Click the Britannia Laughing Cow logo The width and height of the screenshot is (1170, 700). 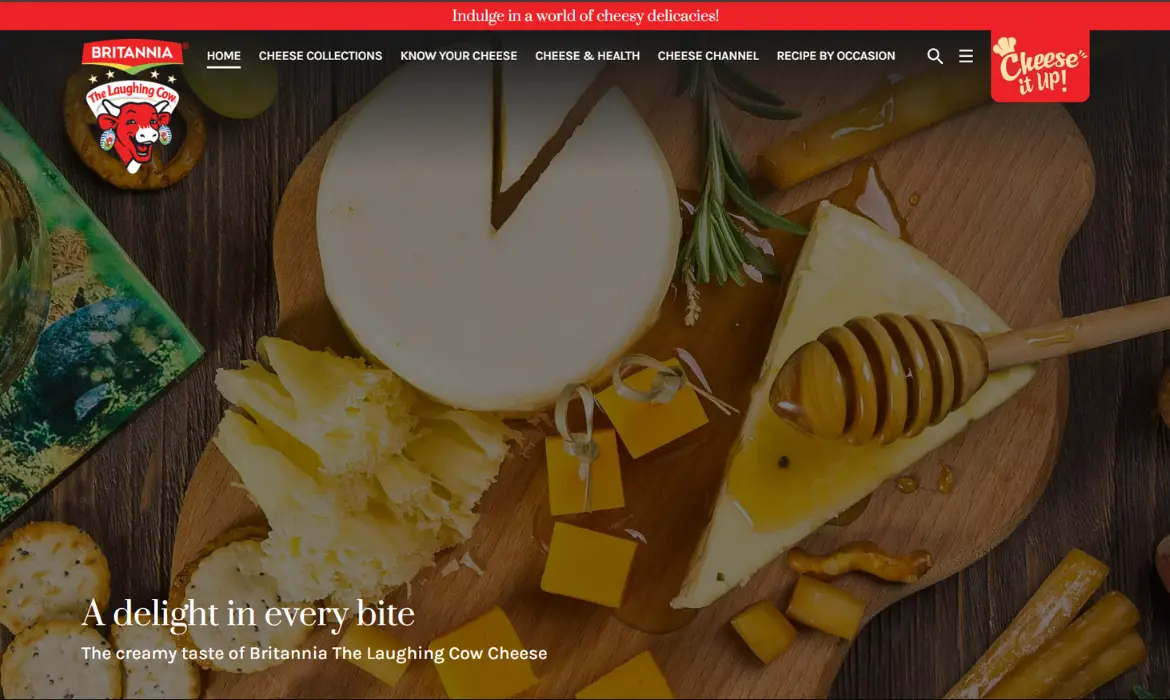click(x=134, y=107)
